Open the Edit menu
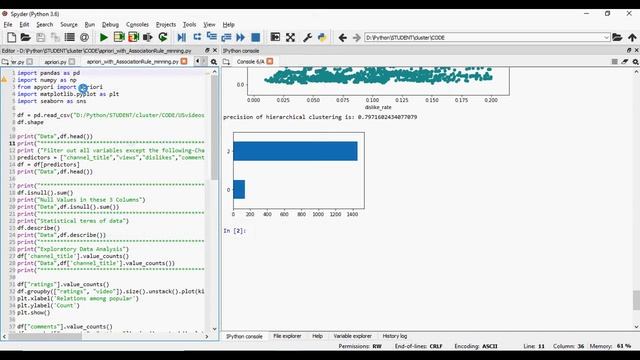The height and width of the screenshot is (360, 640). [x=24, y=24]
